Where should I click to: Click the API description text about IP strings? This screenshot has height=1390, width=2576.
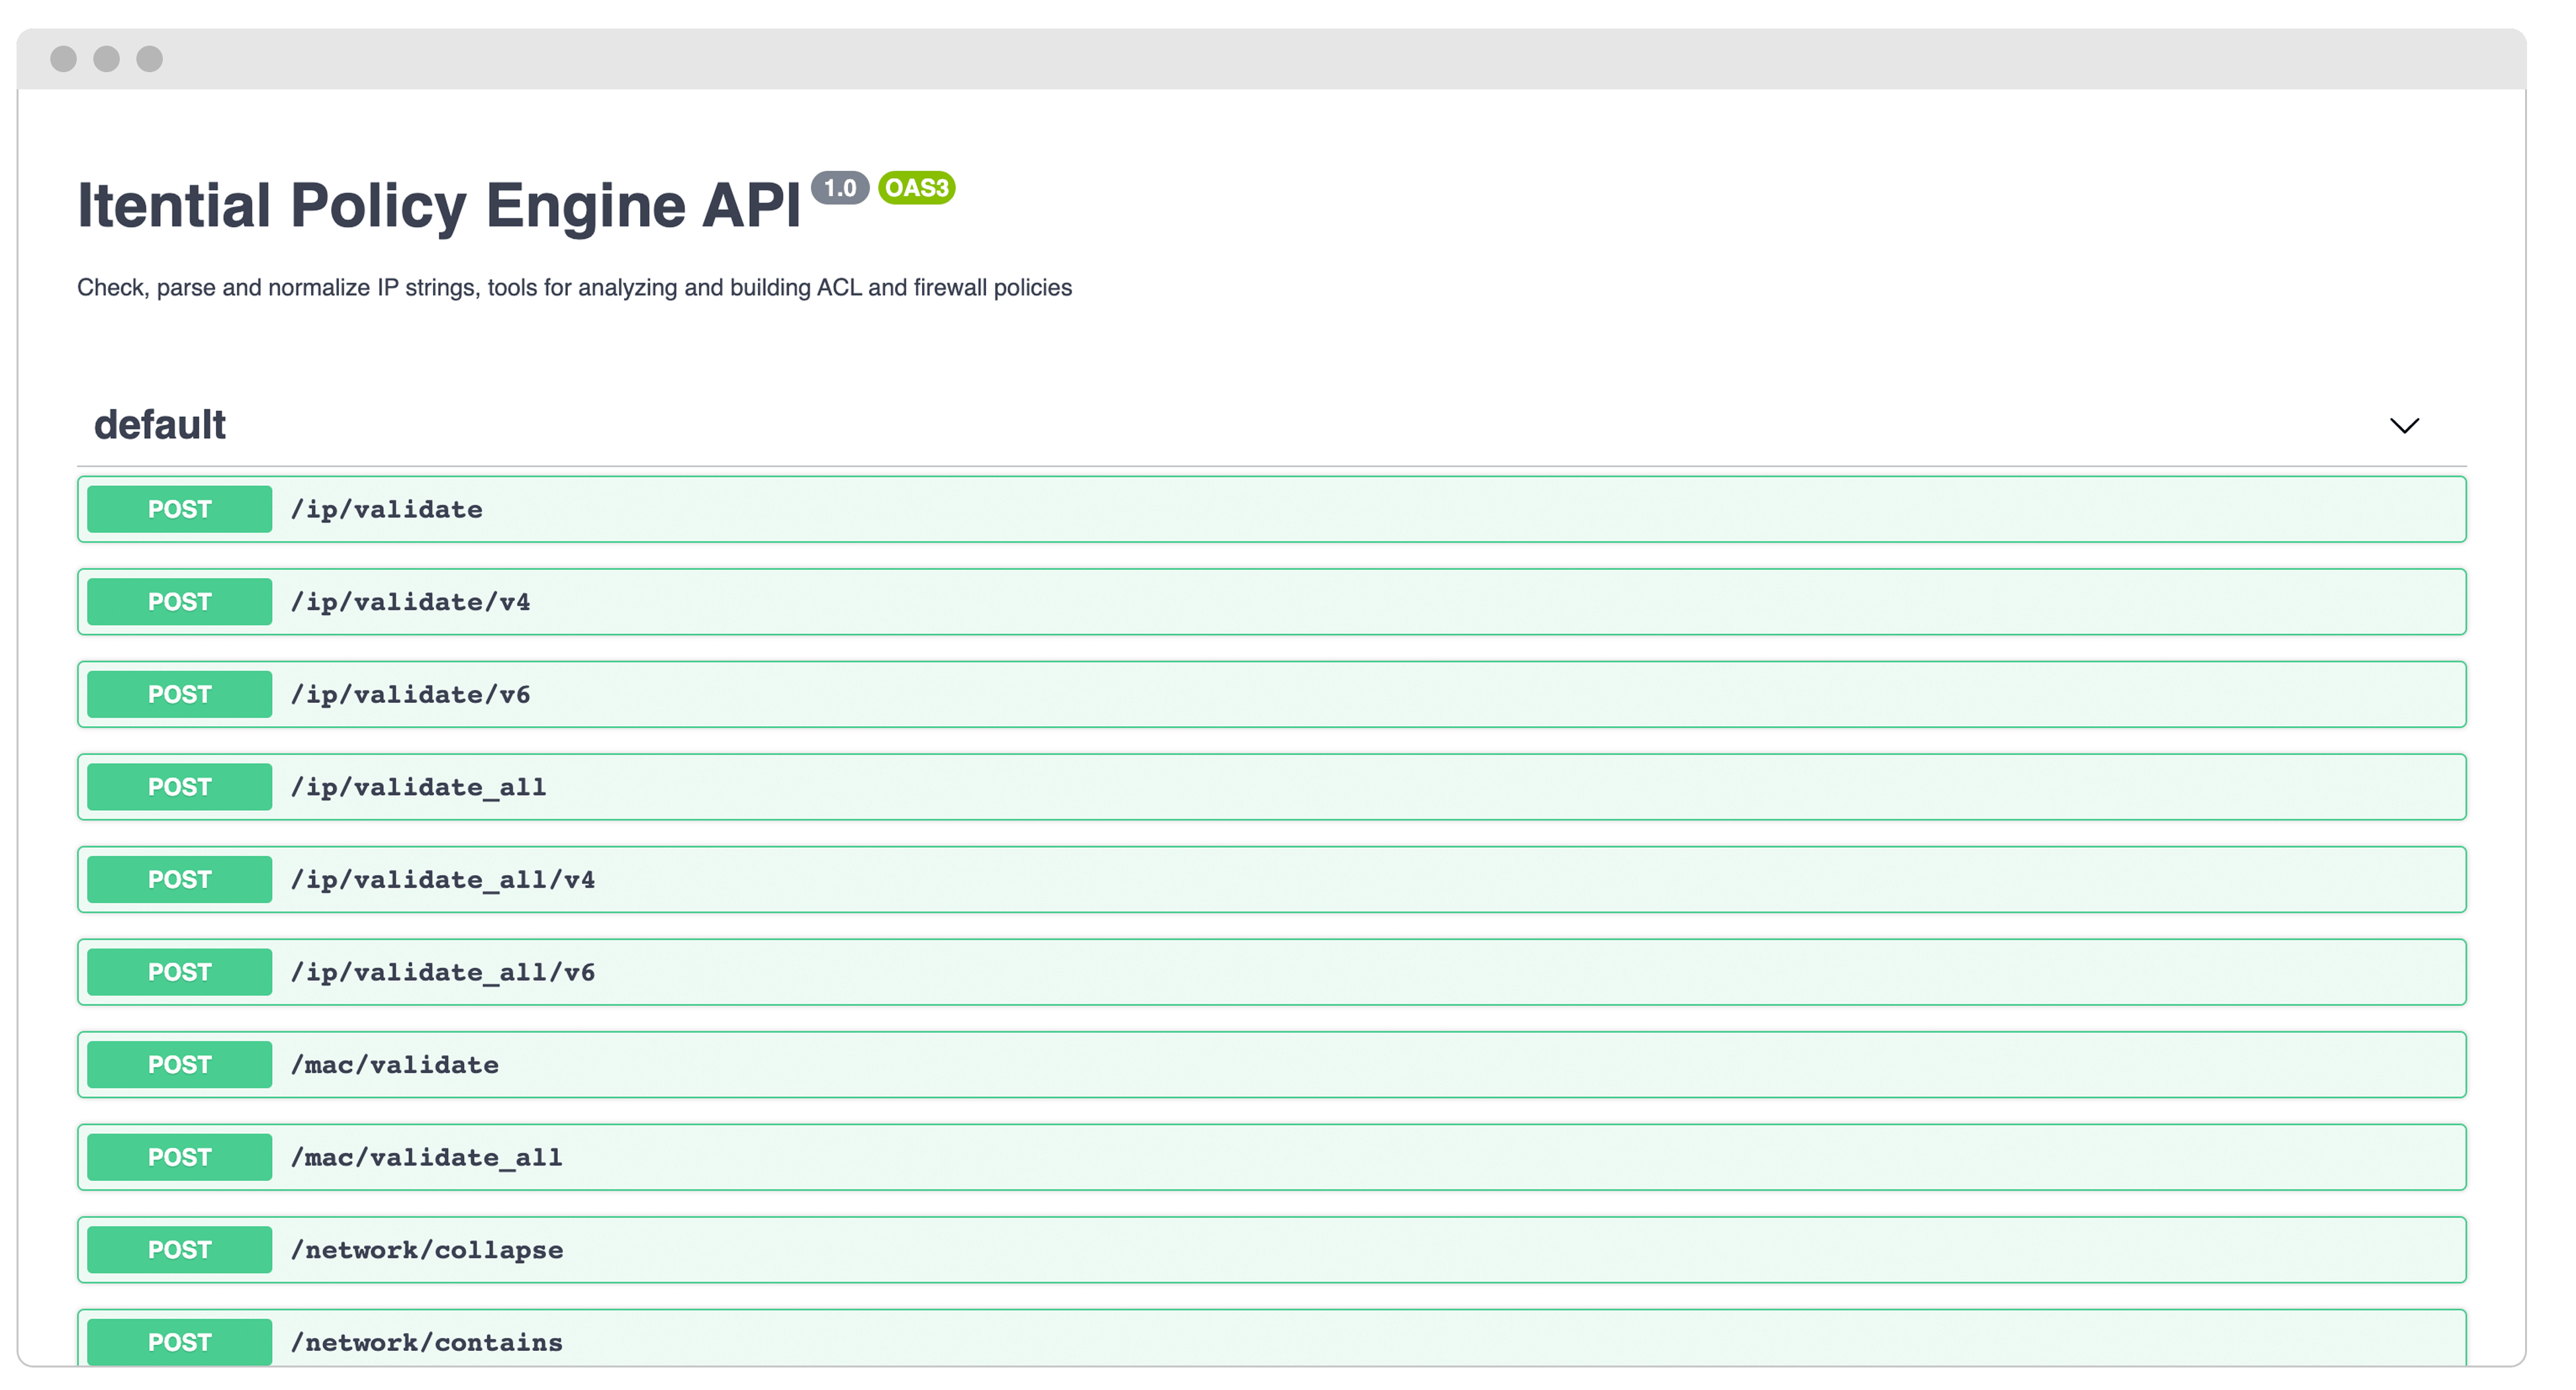pos(574,288)
